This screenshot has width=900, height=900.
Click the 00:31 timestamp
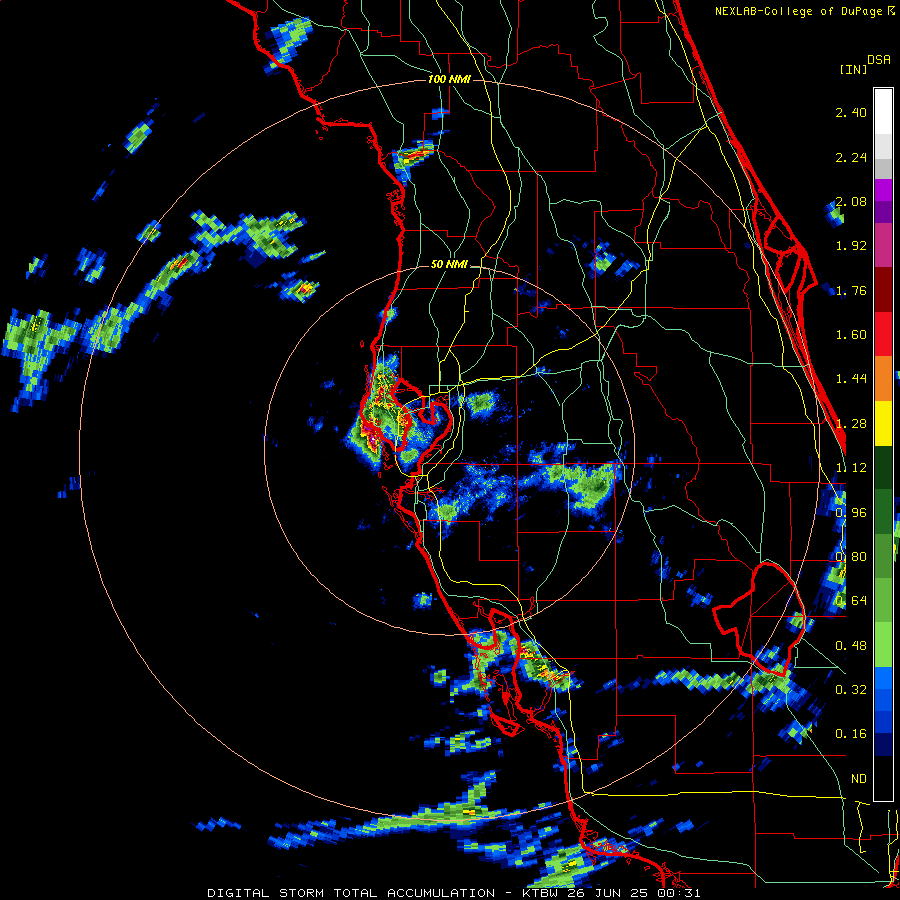681,893
